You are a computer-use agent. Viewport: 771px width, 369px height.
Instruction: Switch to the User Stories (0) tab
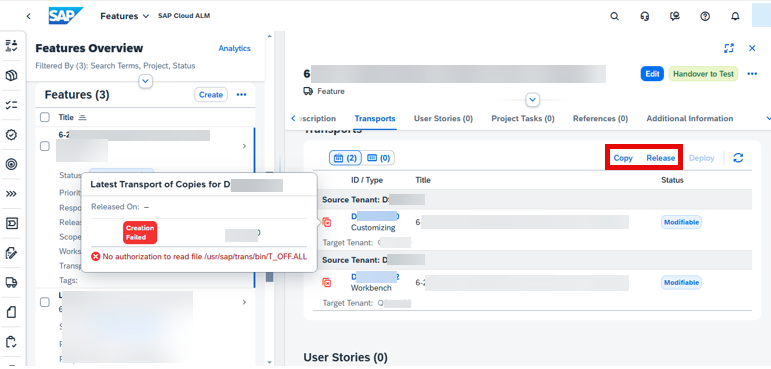tap(444, 119)
